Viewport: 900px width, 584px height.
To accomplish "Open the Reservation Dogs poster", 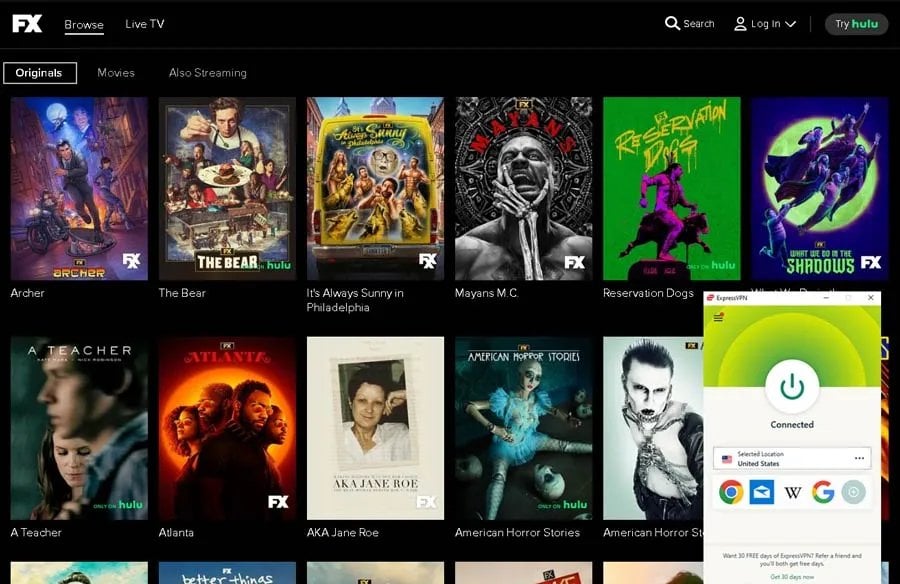I will pos(672,188).
